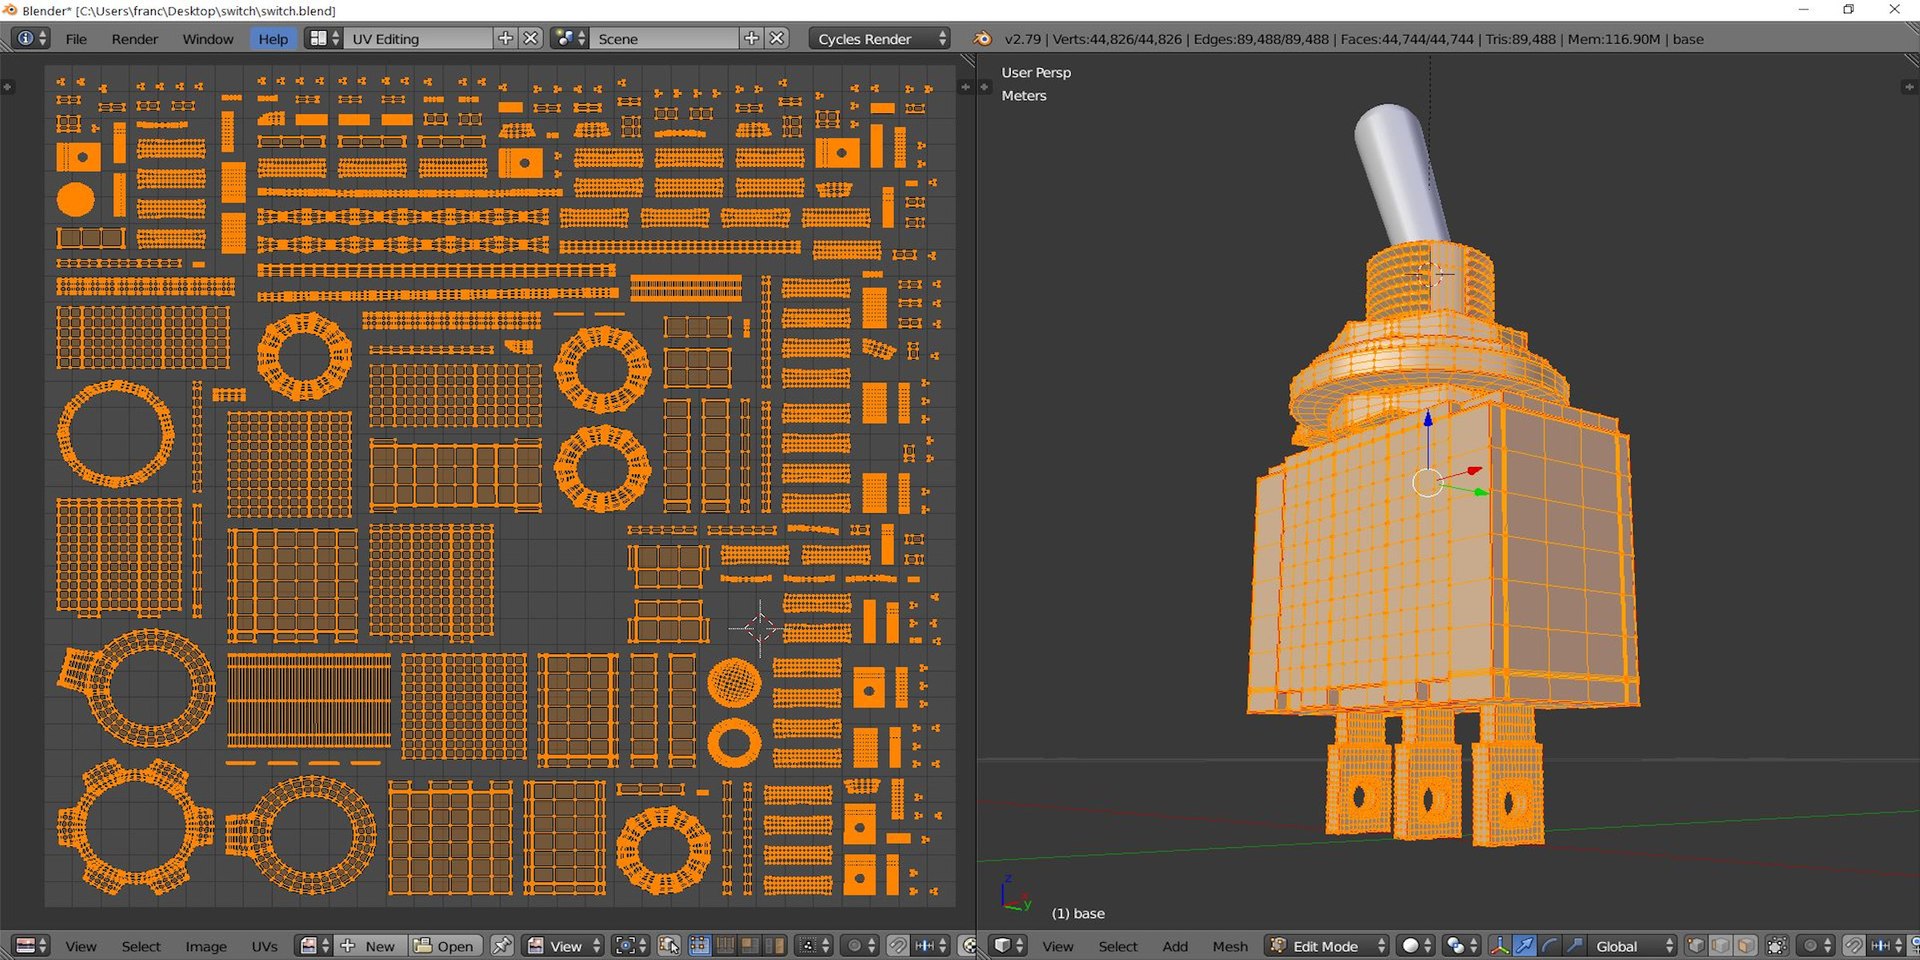
Task: Toggle snap magnet in the 3D viewport
Action: (x=1853, y=946)
